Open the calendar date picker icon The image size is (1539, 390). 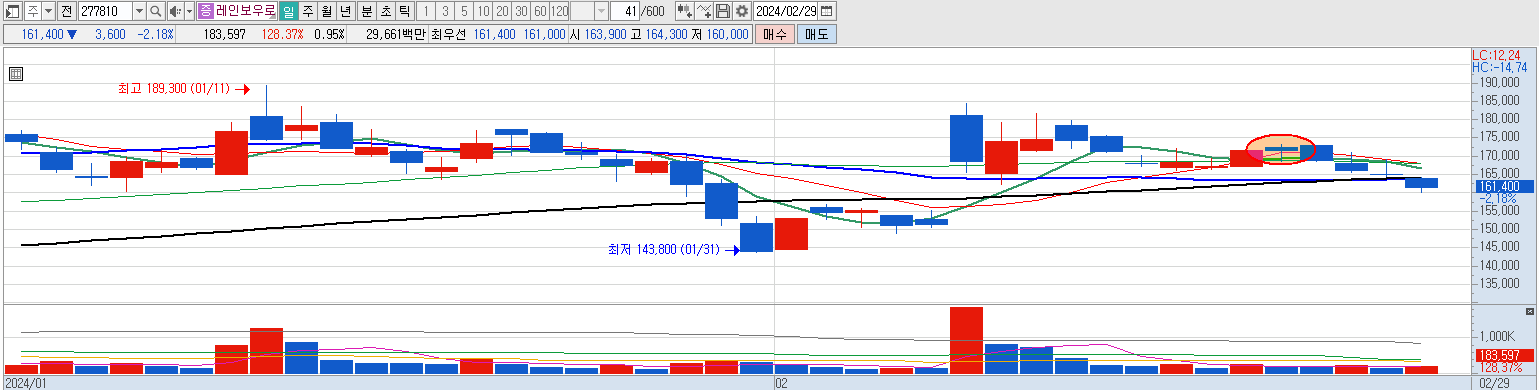[827, 11]
